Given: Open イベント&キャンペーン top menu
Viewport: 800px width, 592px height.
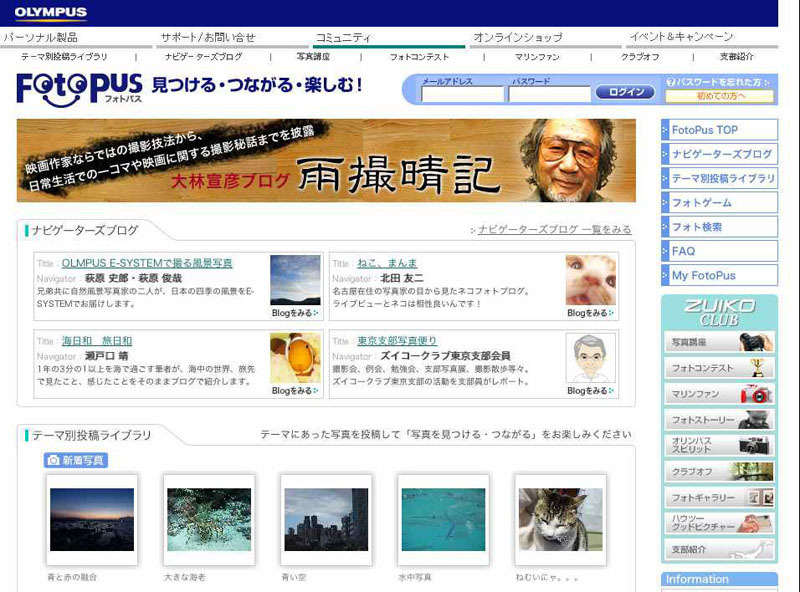Looking at the screenshot, I should point(681,37).
